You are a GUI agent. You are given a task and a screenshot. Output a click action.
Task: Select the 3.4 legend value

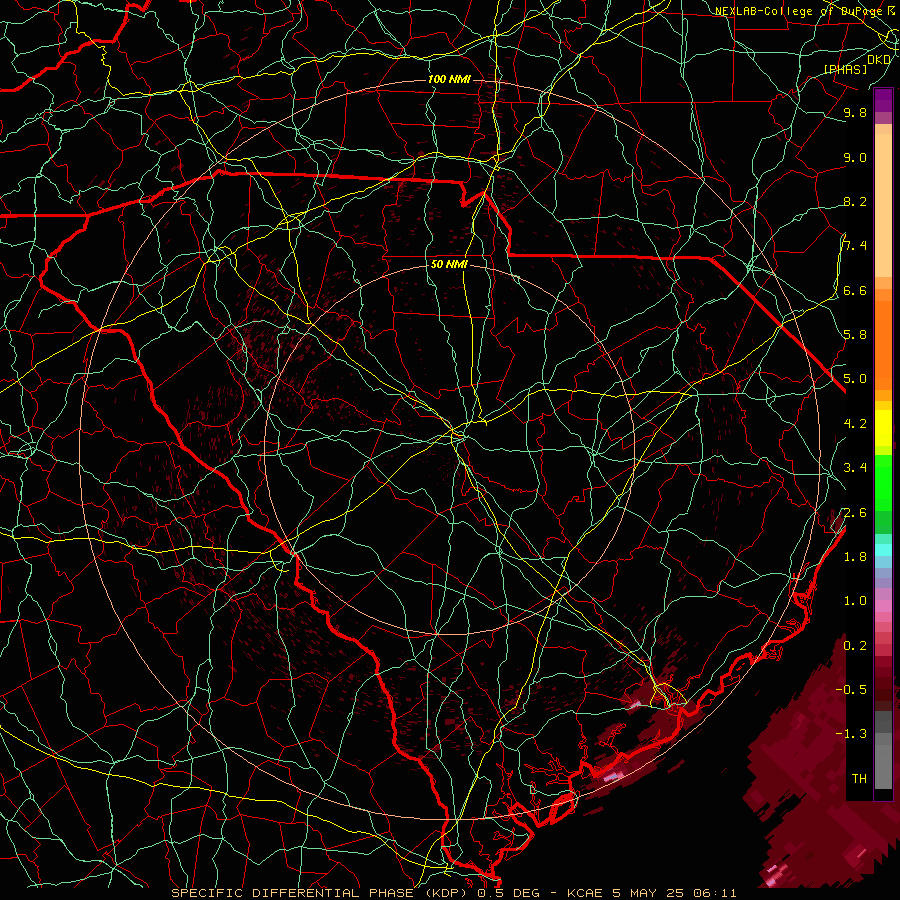[855, 467]
